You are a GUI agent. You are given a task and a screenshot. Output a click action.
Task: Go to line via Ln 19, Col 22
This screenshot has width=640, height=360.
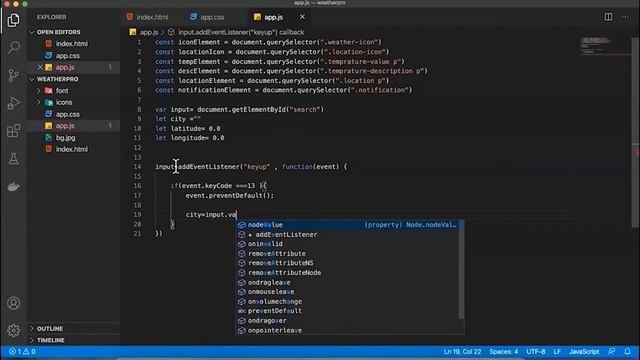point(462,351)
